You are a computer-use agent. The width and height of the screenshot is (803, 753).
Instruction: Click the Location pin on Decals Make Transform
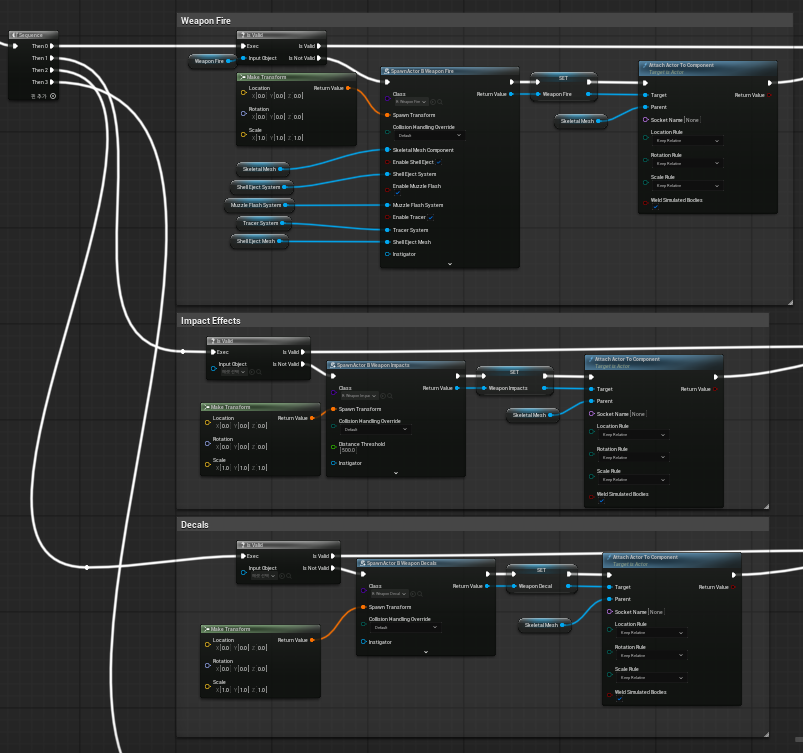(x=207, y=644)
